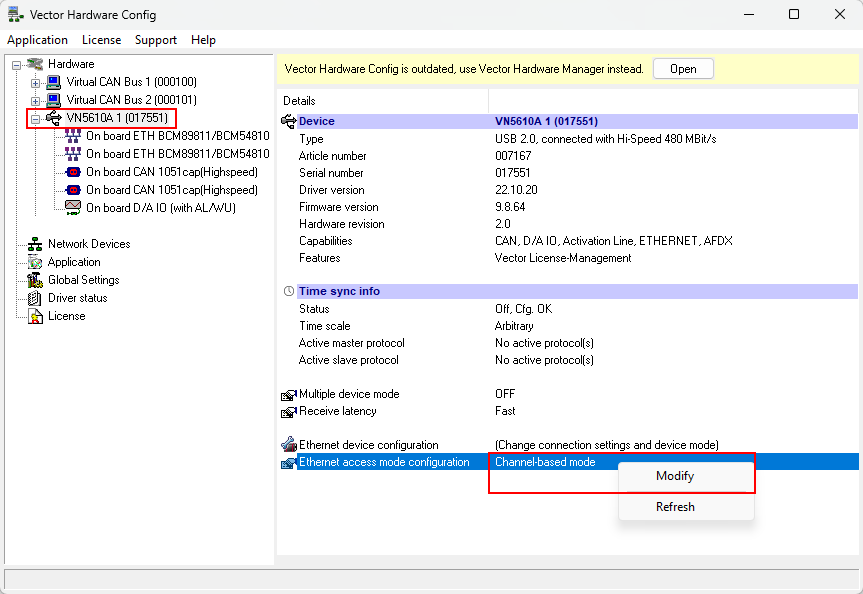Select the Application tree item label
The width and height of the screenshot is (863, 594).
pyautogui.click(x=74, y=262)
